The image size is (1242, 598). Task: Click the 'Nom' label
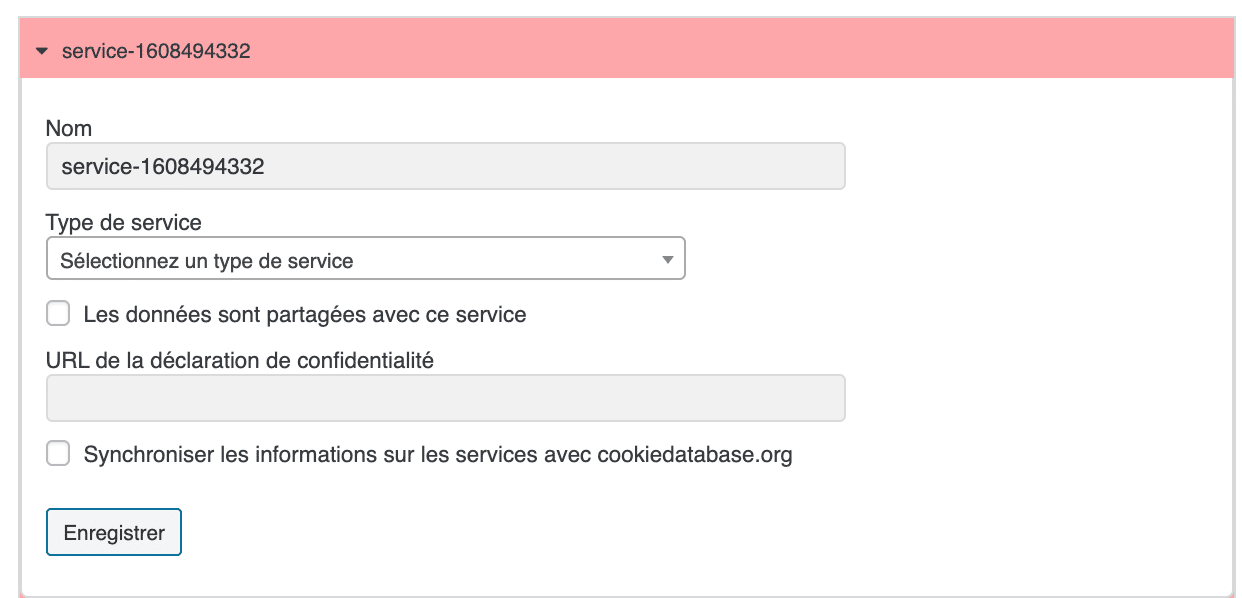click(x=67, y=128)
